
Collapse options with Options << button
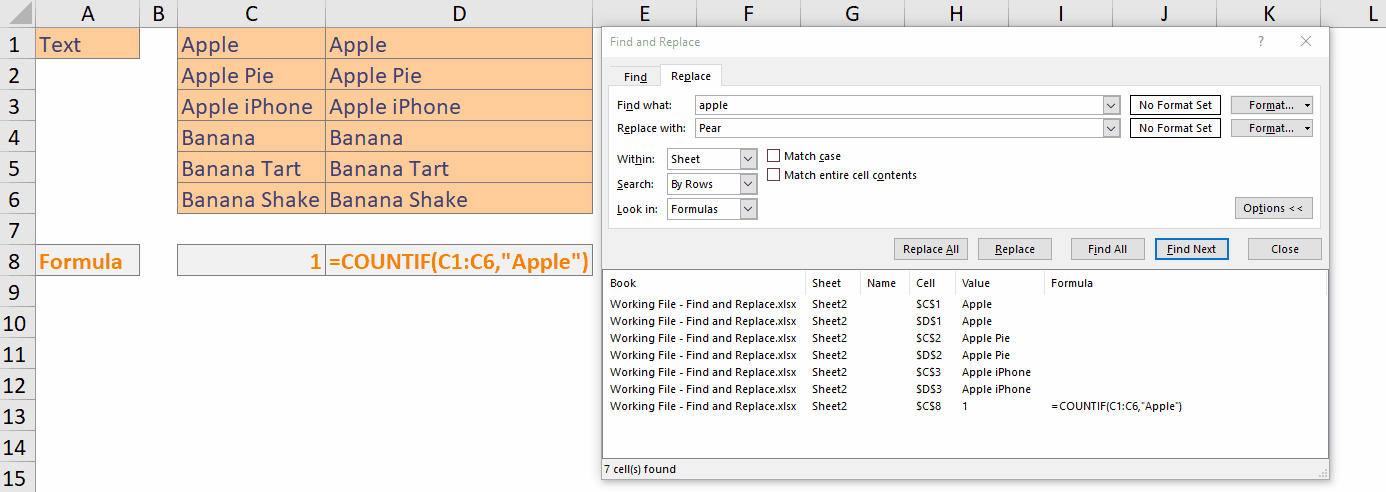(x=1273, y=208)
